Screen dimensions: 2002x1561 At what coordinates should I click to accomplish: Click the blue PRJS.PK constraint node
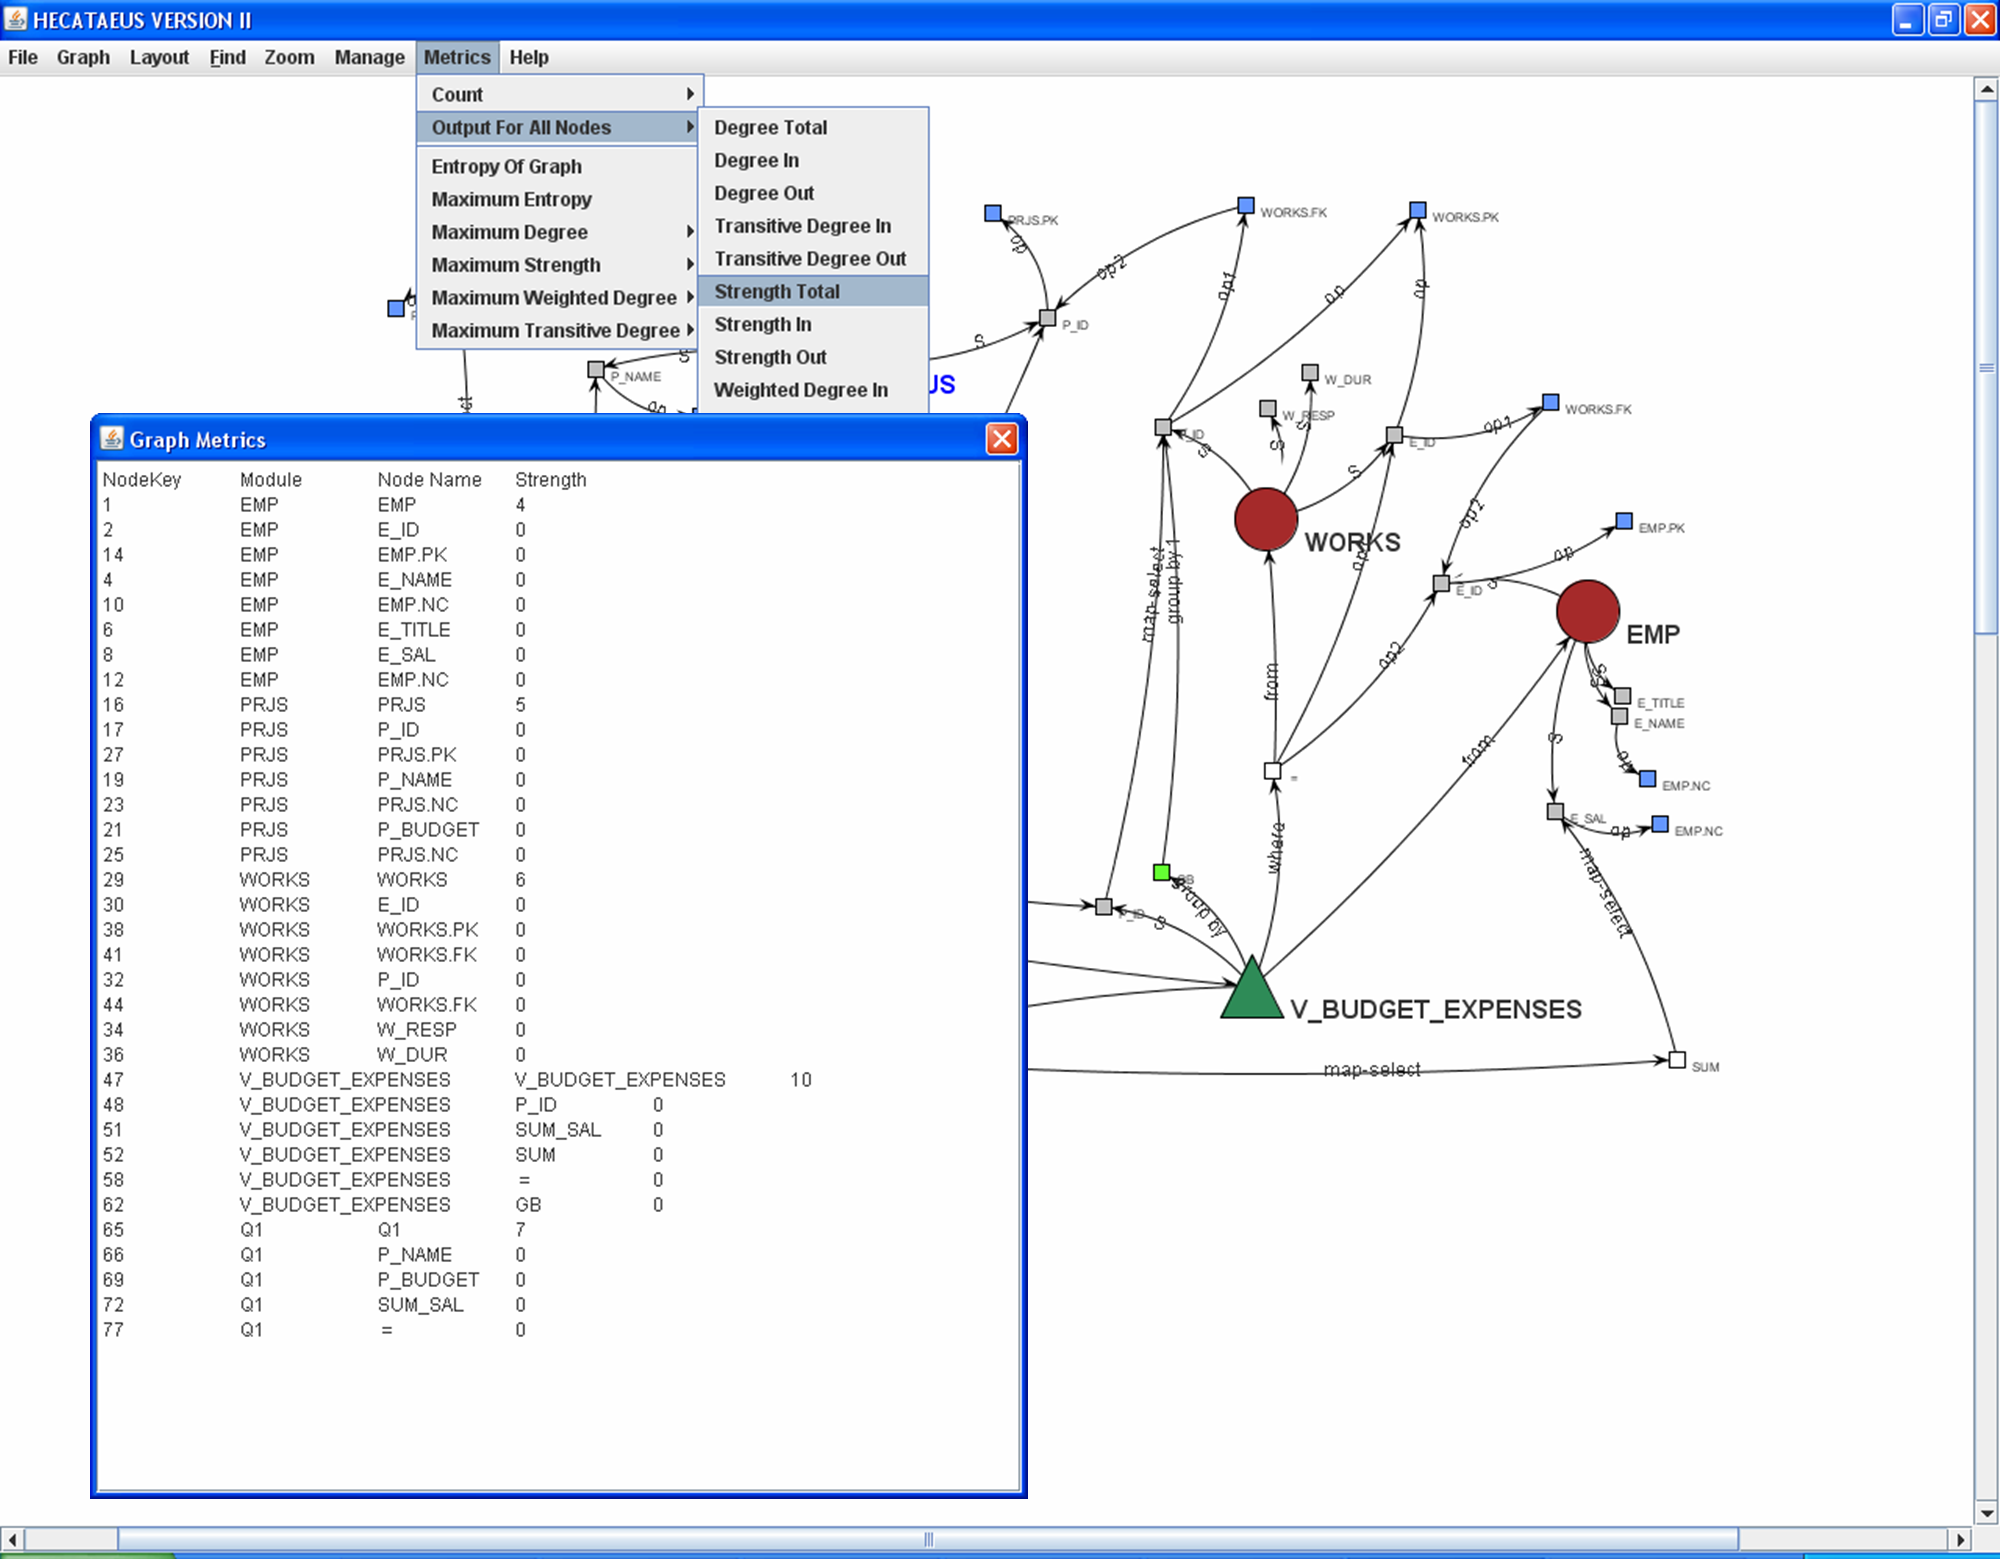point(992,213)
